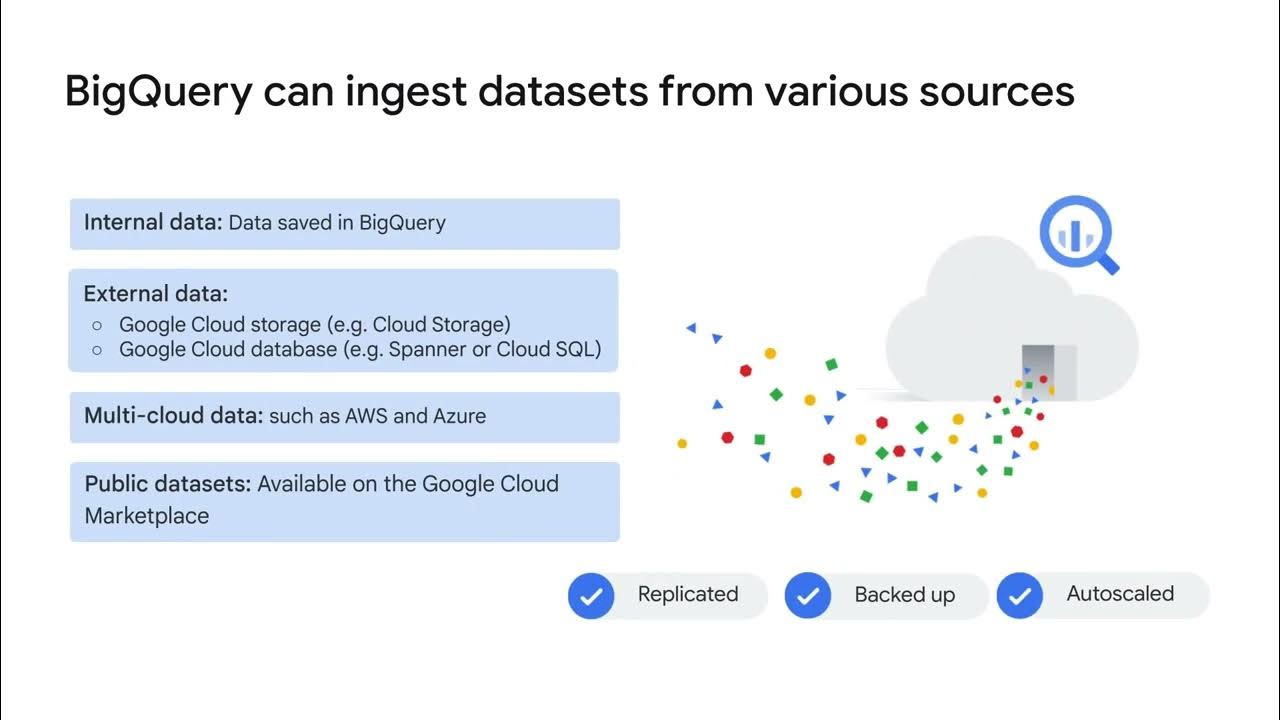This screenshot has width=1280, height=720.
Task: Click the slide title about BigQuery ingestion
Action: [x=569, y=91]
